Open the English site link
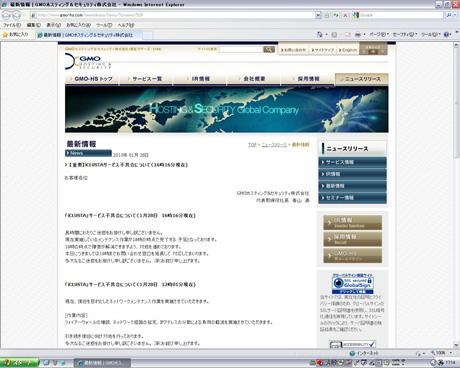460x368 pixels. (348, 50)
